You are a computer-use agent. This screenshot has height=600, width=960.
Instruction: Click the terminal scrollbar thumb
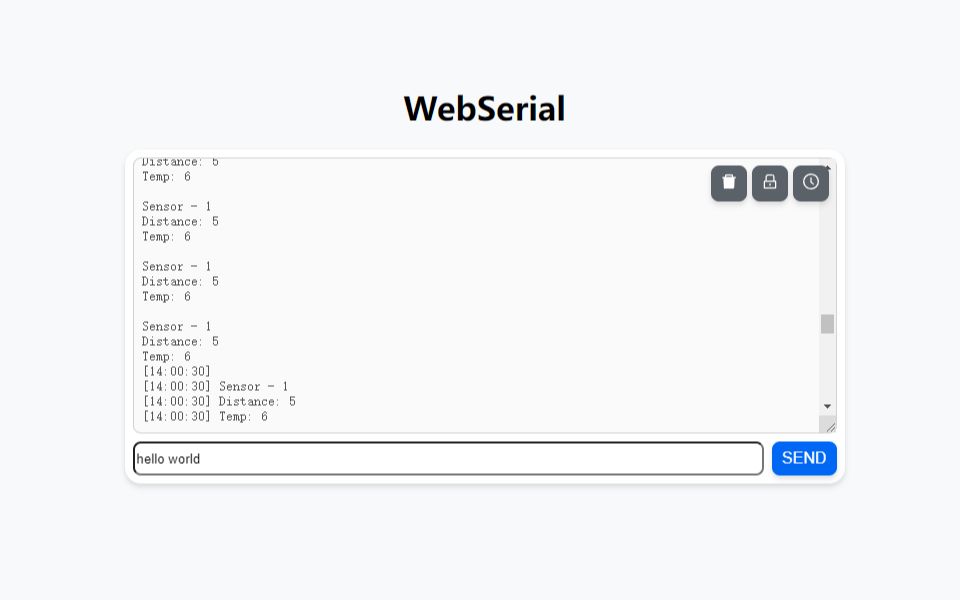point(827,324)
